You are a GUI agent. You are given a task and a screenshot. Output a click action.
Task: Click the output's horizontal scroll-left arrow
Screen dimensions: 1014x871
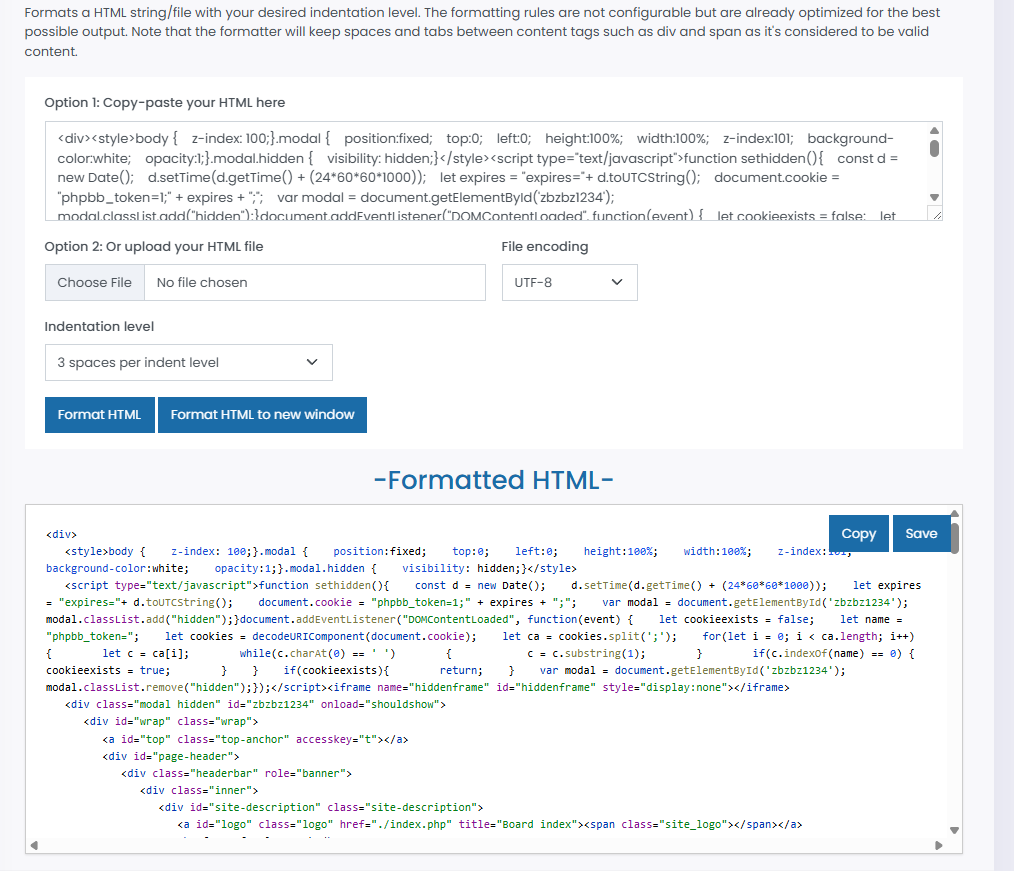coord(34,845)
